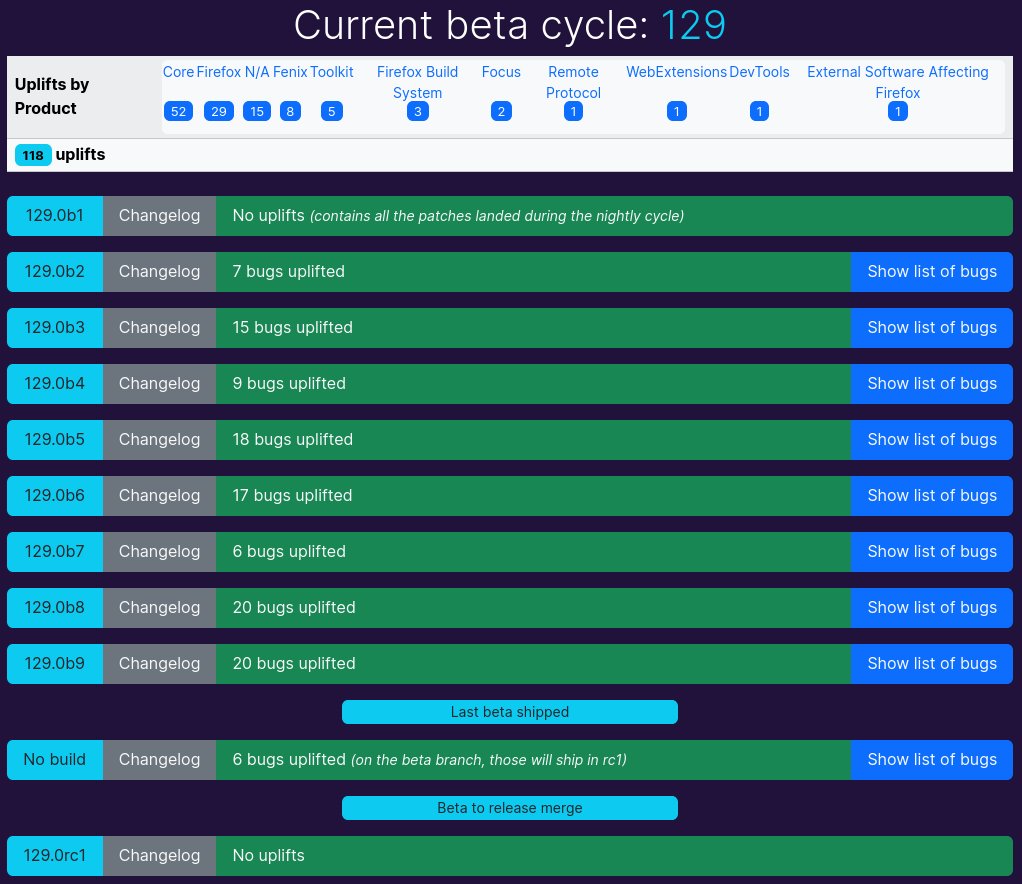Open the Remote Protocol uplifts link
This screenshot has width=1022, height=884.
573,82
